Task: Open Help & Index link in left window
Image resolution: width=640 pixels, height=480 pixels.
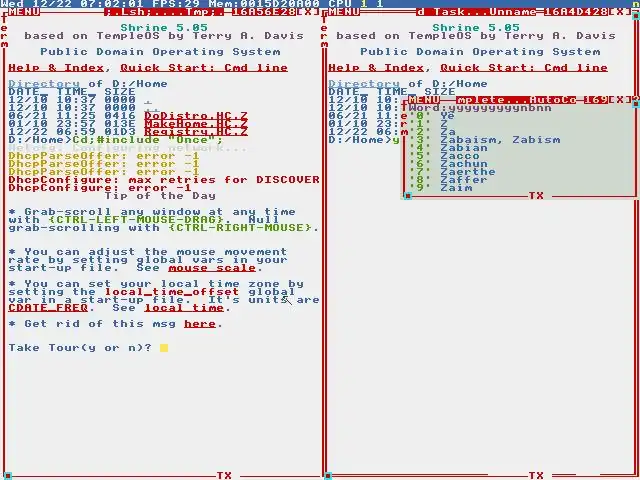Action: pos(56,68)
